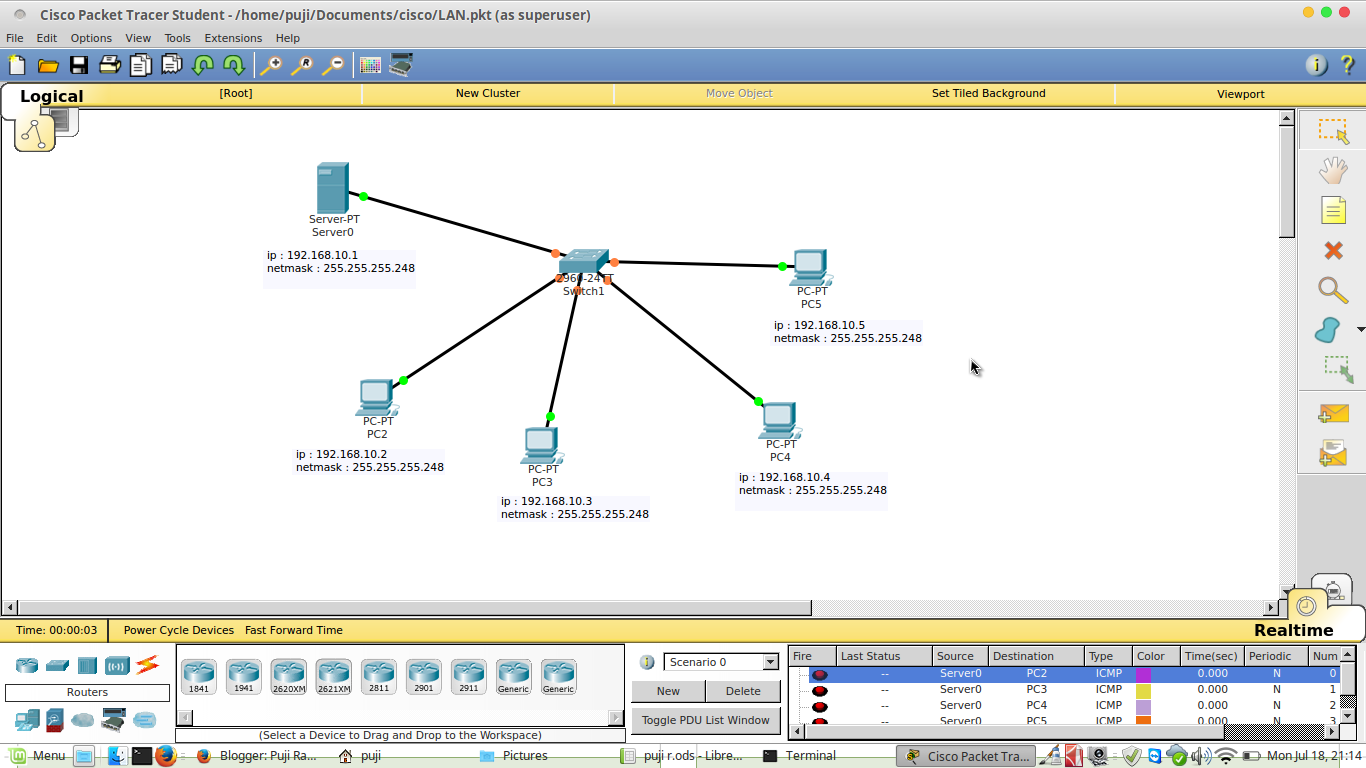Screen dimensions: 1366x768
Task: Pick the Place Note tool
Action: click(x=1332, y=210)
